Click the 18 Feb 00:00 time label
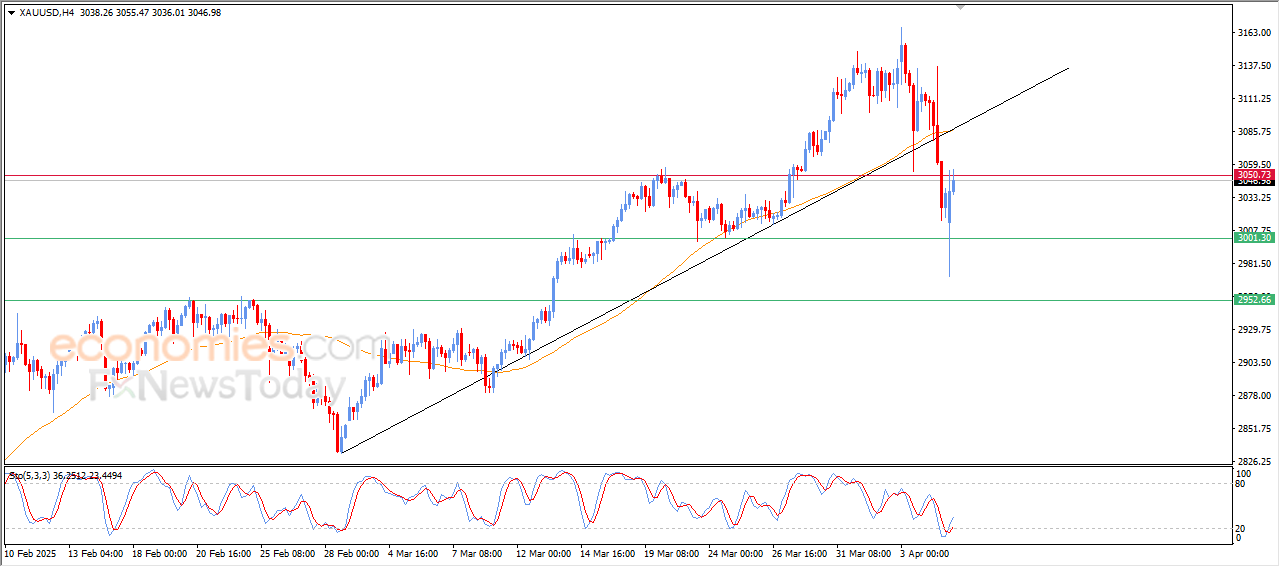 [159, 552]
